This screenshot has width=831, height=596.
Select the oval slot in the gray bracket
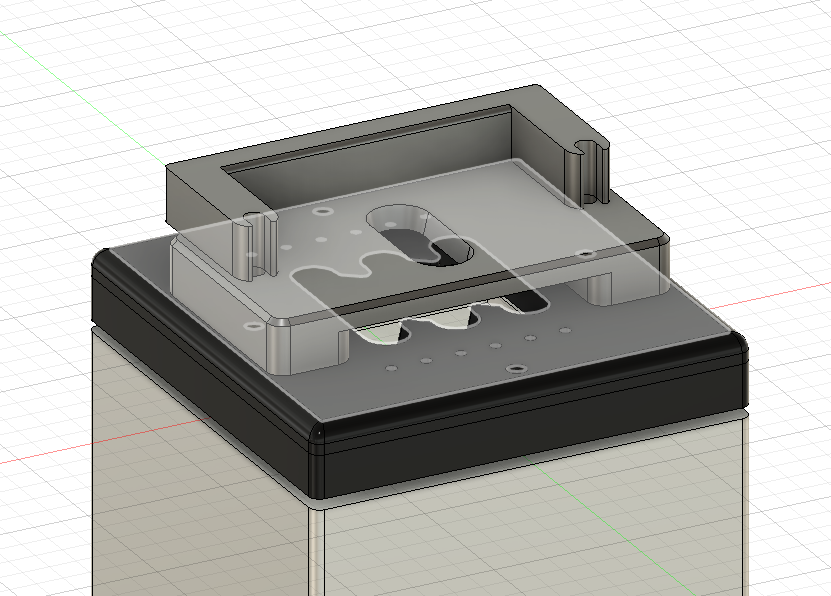(x=419, y=234)
